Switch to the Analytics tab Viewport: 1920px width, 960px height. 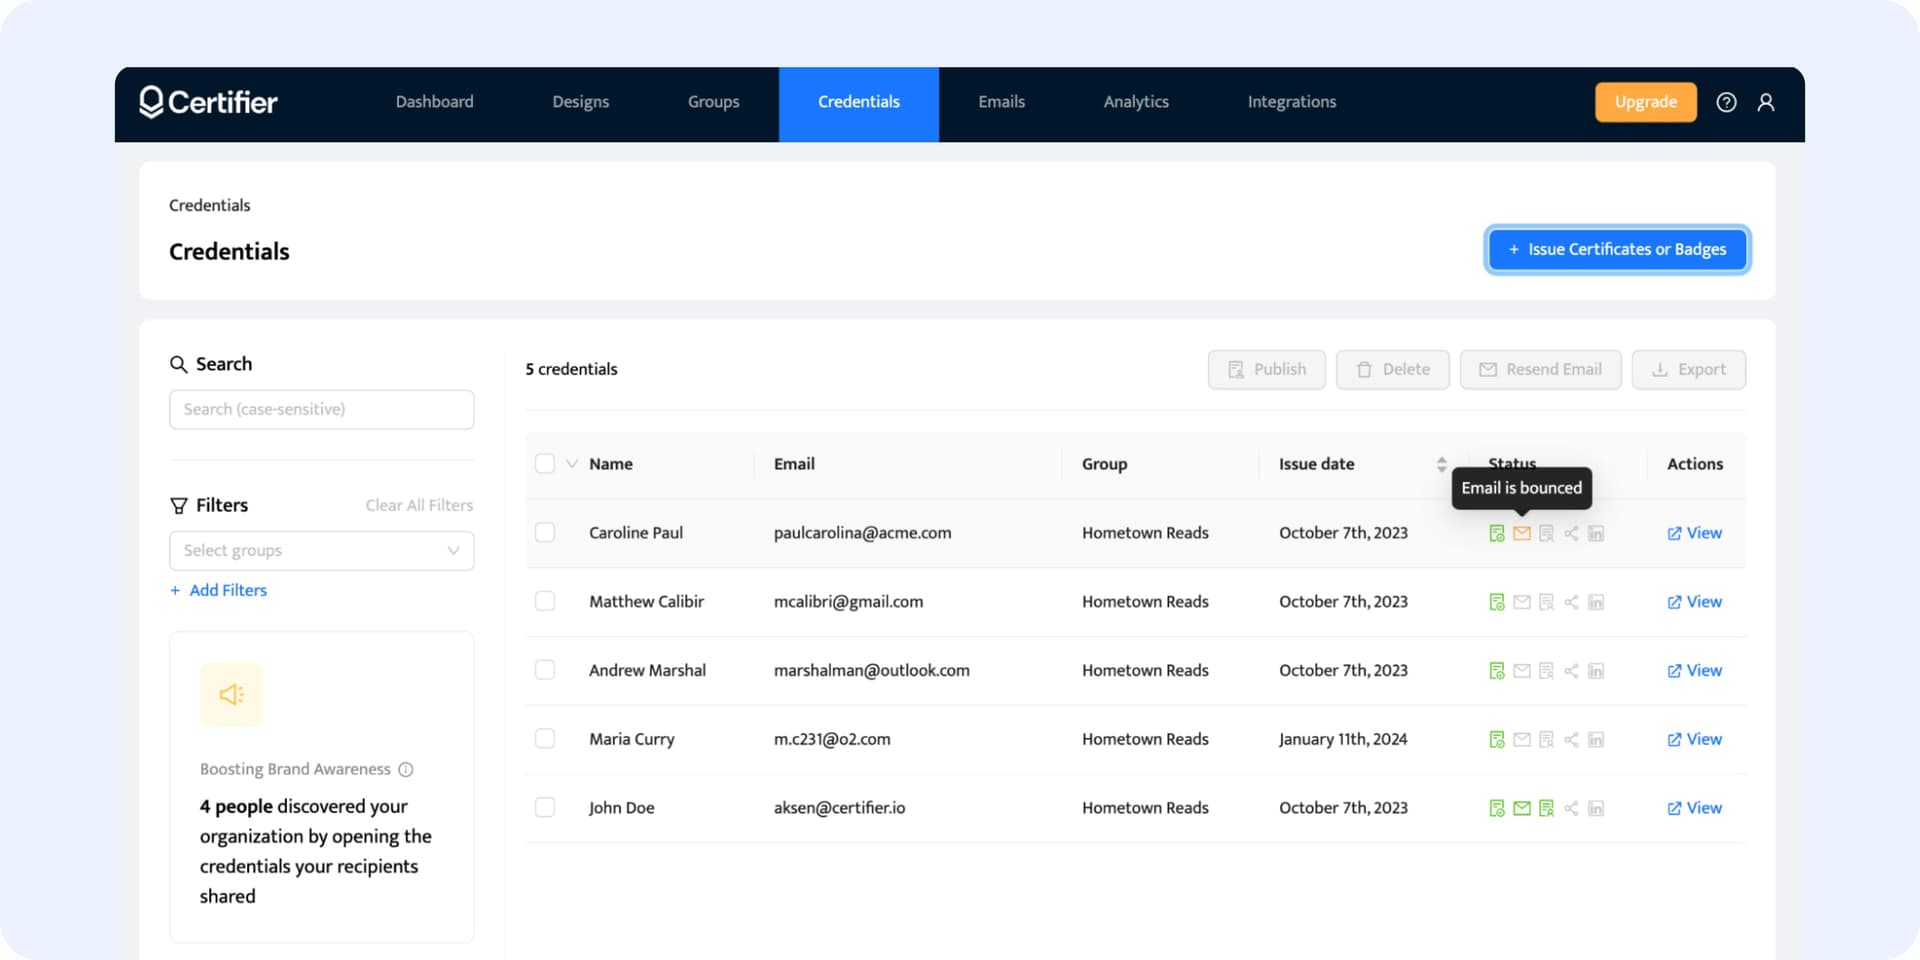pos(1135,102)
